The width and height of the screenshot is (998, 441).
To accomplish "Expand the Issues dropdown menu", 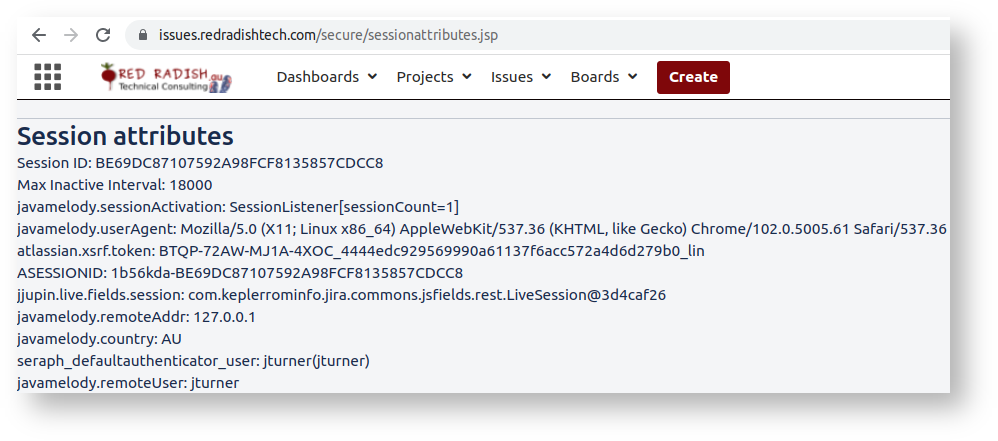I will click(520, 77).
